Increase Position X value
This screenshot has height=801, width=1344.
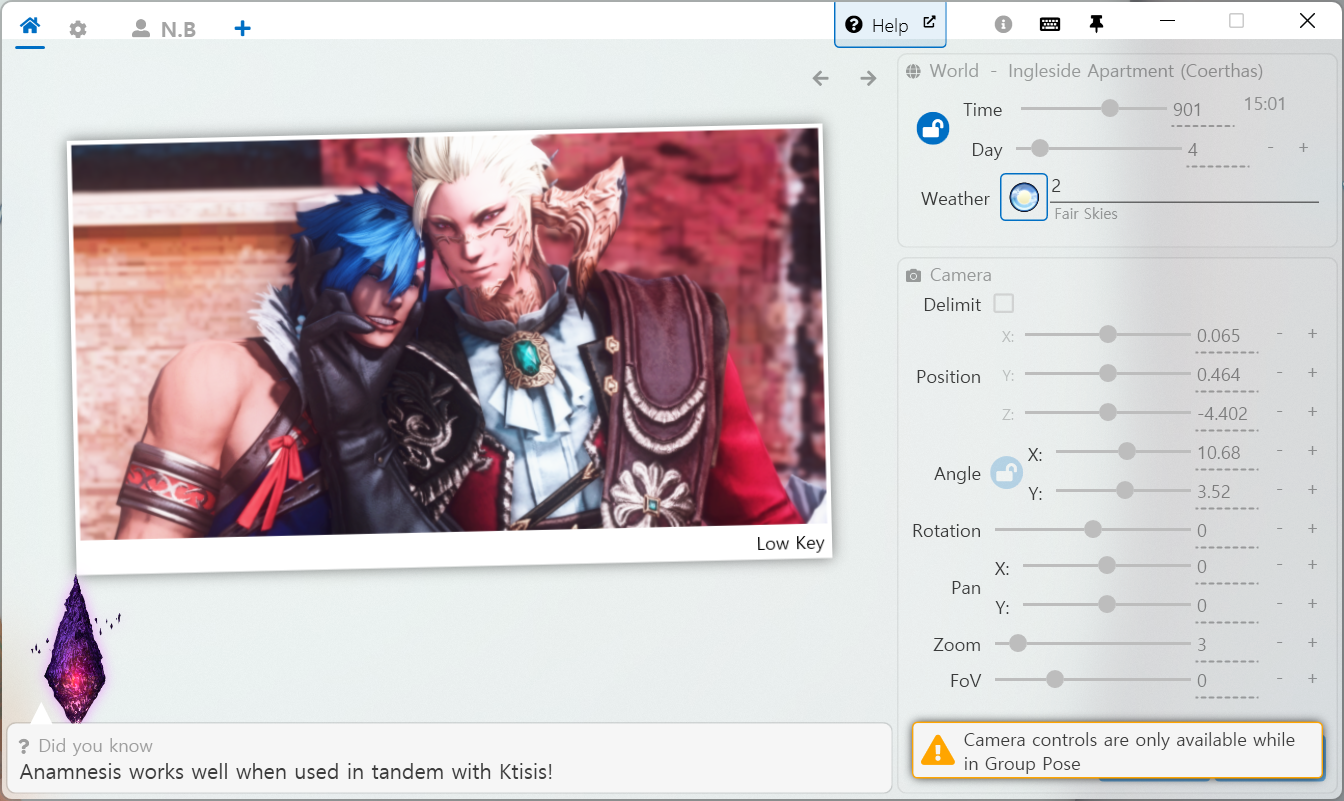(x=1312, y=334)
